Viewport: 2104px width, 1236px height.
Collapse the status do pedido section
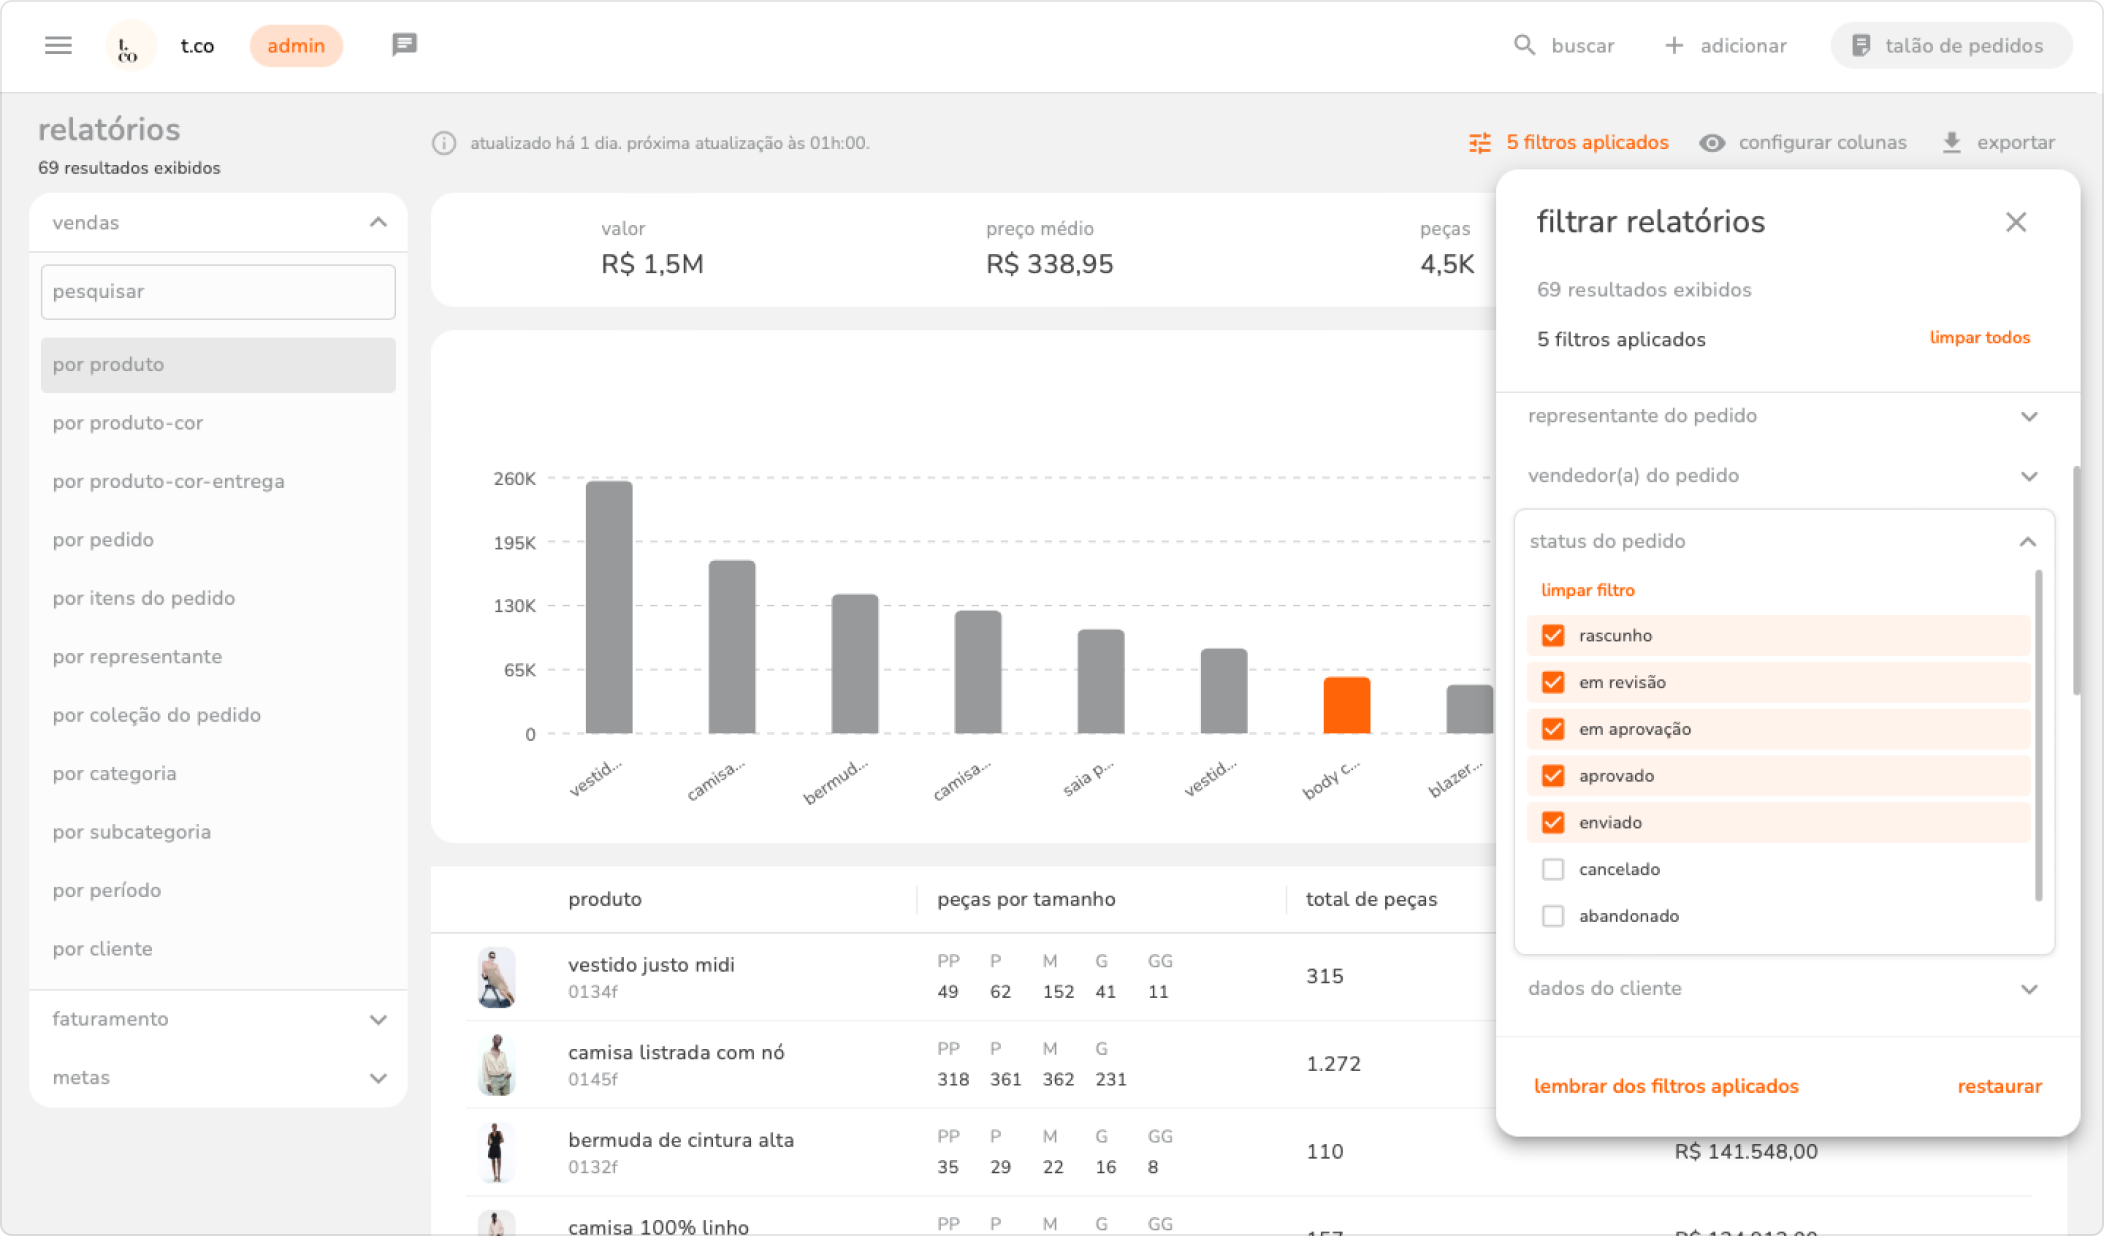(2027, 542)
